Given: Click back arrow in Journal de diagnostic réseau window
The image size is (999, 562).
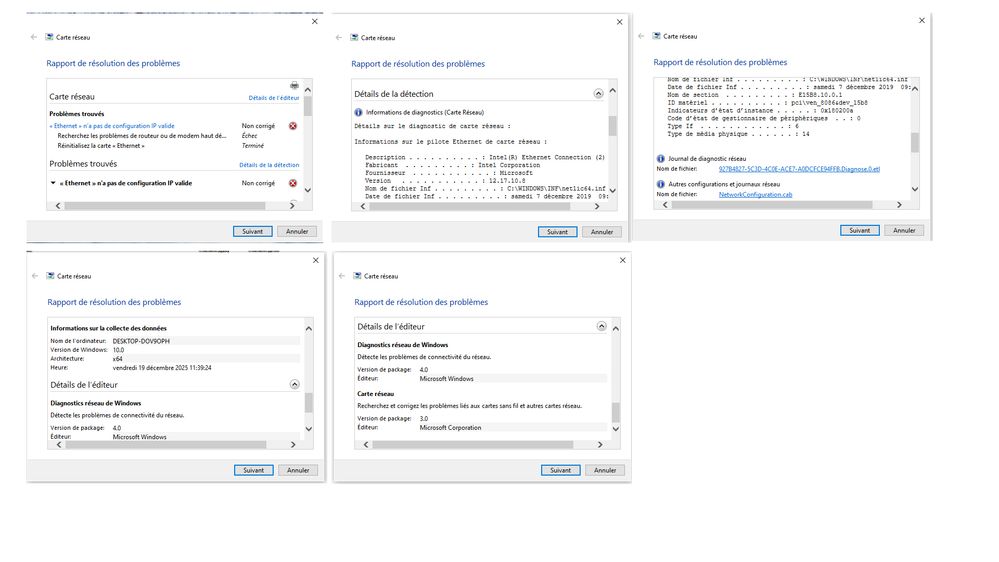Looking at the screenshot, I should (641, 36).
